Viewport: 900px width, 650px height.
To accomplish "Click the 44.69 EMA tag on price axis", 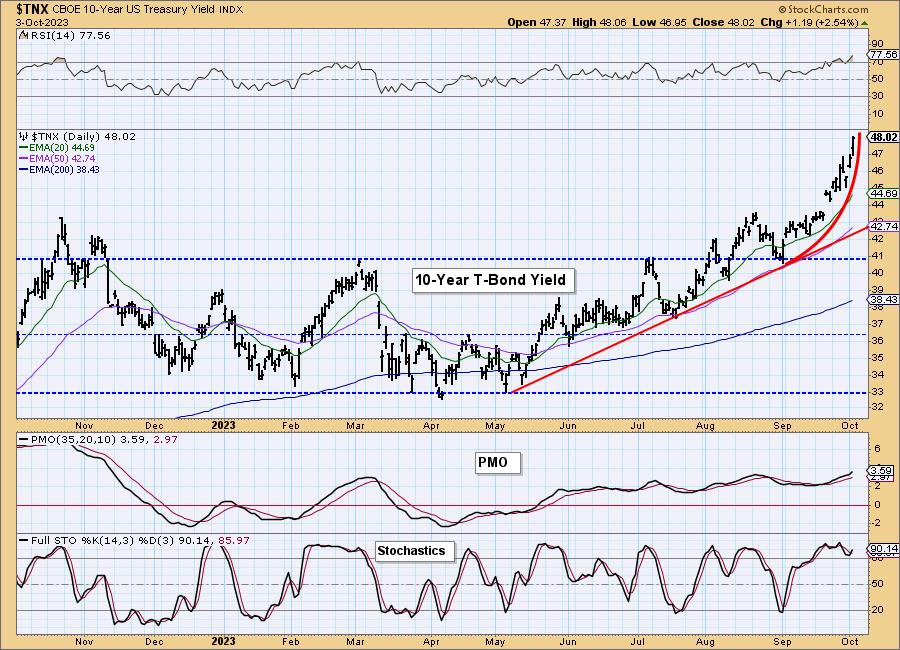I will pyautogui.click(x=884, y=194).
